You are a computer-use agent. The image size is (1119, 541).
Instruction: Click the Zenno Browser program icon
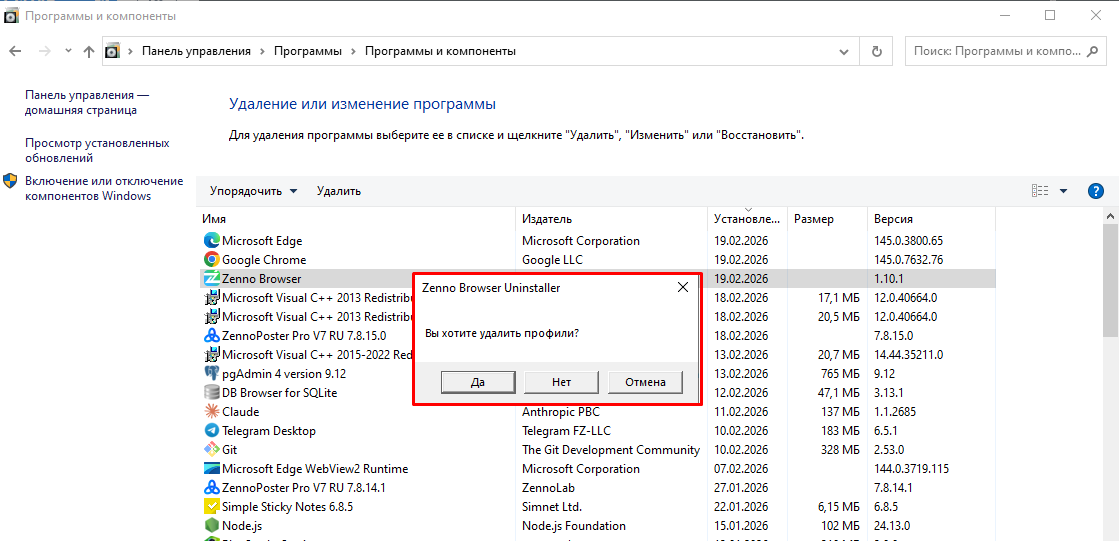click(x=211, y=278)
